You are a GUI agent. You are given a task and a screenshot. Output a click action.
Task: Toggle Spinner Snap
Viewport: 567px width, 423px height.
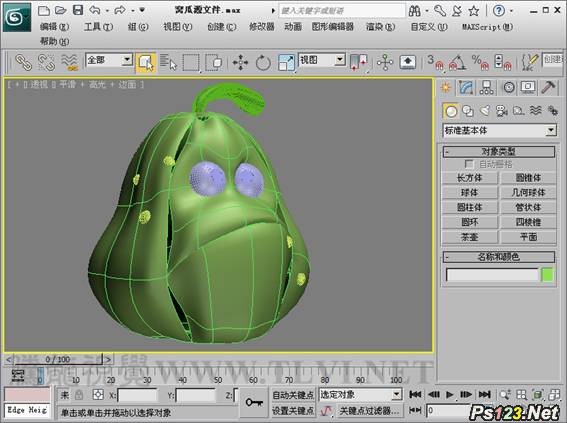click(503, 63)
